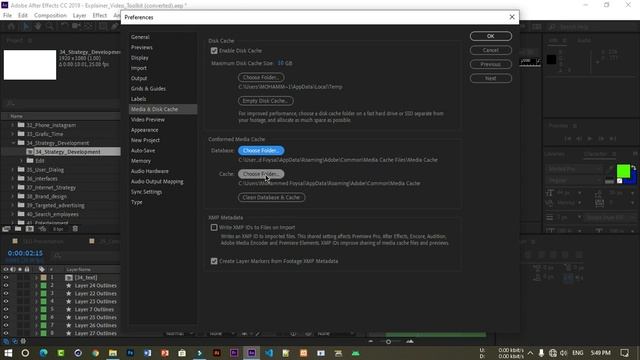Open Windows Start menu
640x360 pixels.
pyautogui.click(x=8, y=353)
